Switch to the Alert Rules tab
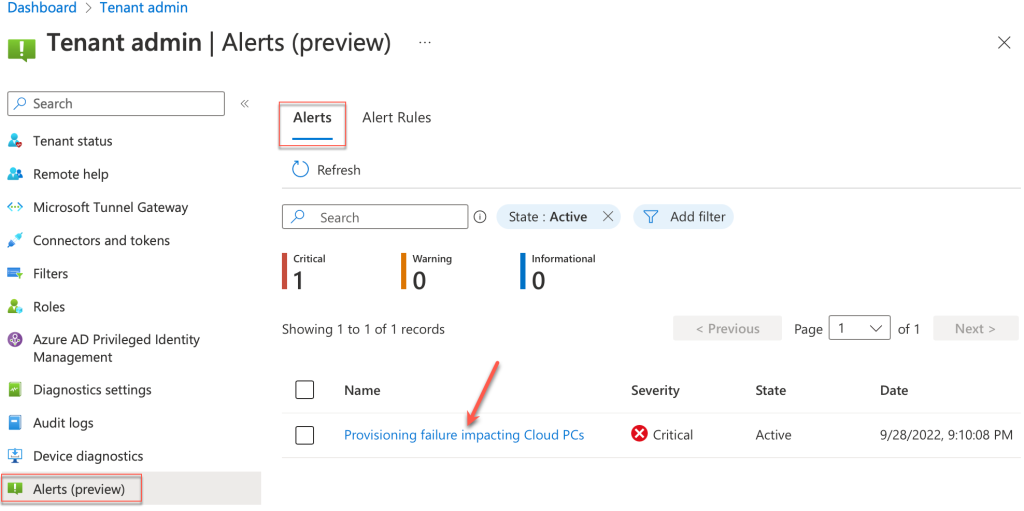This screenshot has width=1024, height=511. click(396, 118)
